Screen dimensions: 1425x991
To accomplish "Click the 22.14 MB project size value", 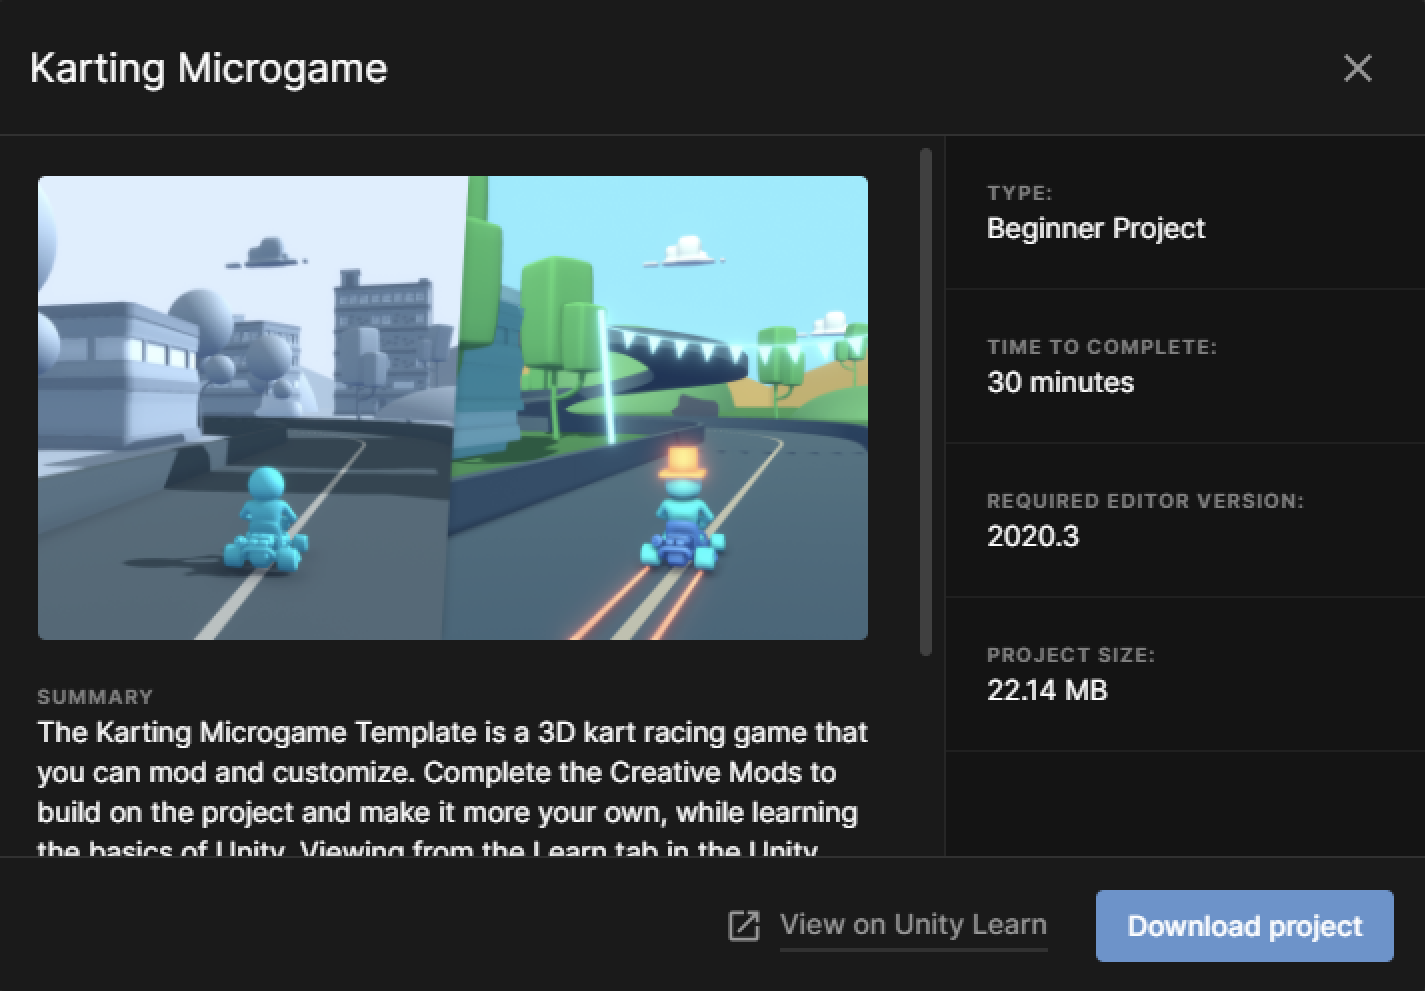I will pos(1047,690).
